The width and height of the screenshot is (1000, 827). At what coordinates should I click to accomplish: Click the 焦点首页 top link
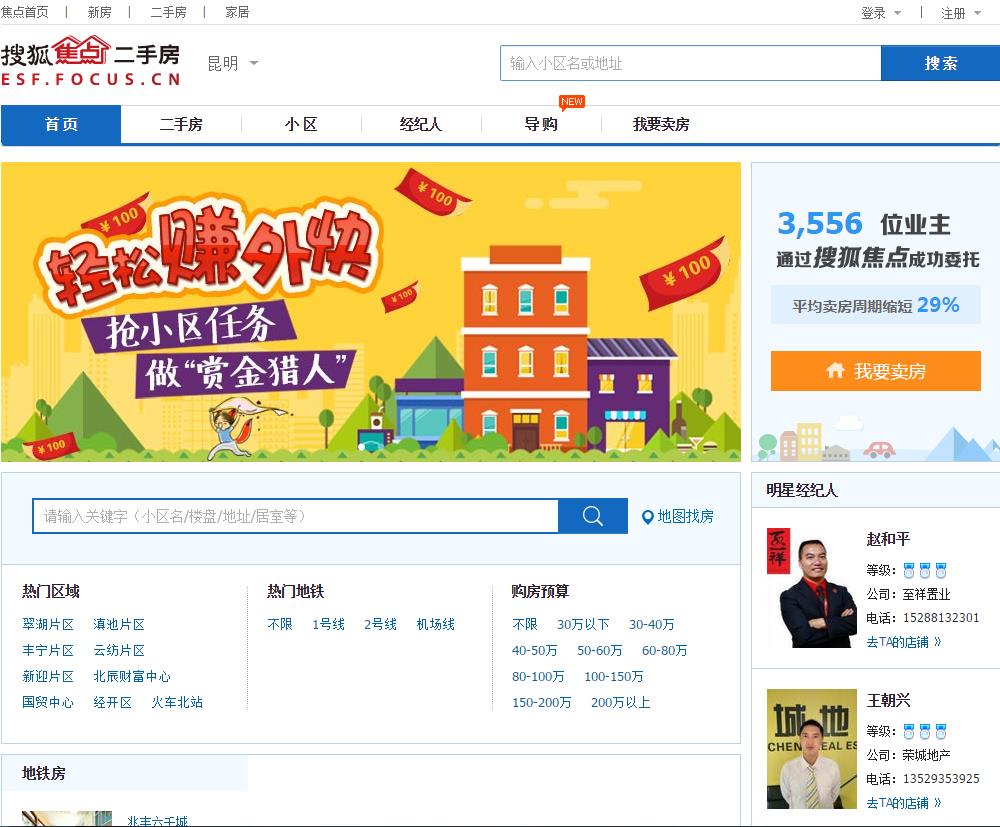tap(24, 12)
